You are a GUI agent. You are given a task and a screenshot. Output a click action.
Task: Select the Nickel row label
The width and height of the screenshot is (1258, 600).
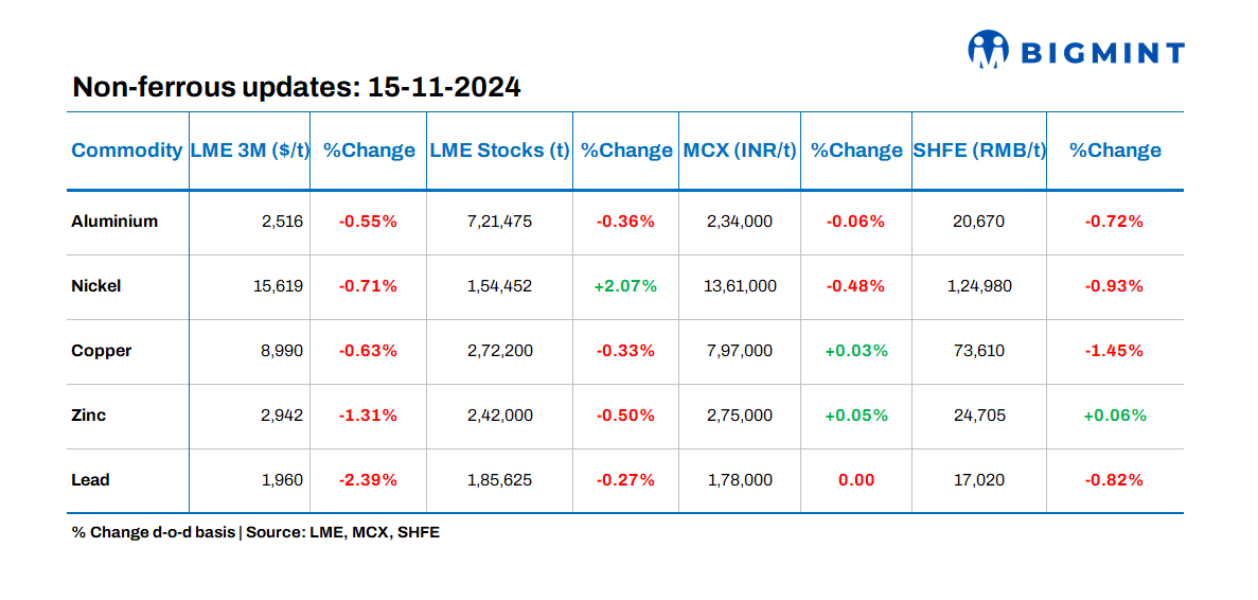coord(96,286)
